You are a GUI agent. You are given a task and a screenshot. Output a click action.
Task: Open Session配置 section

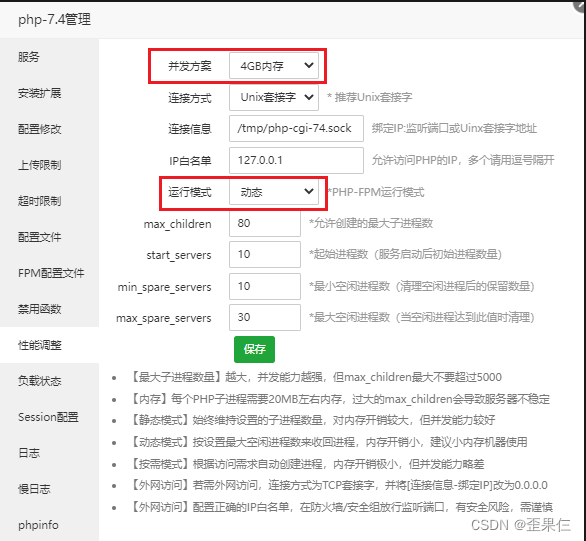coord(49,417)
